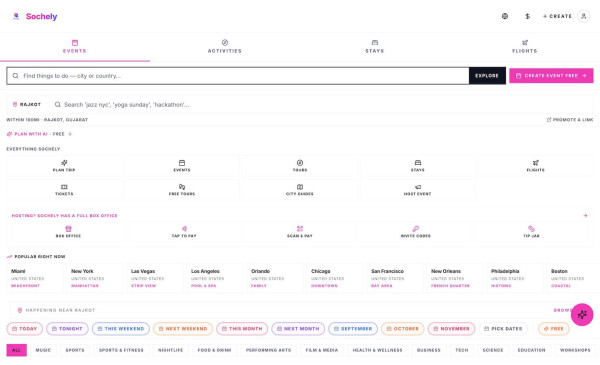Image resolution: width=600 pixels, height=365 pixels.
Task: Focus the 'Find things to do' search field
Action: point(238,76)
